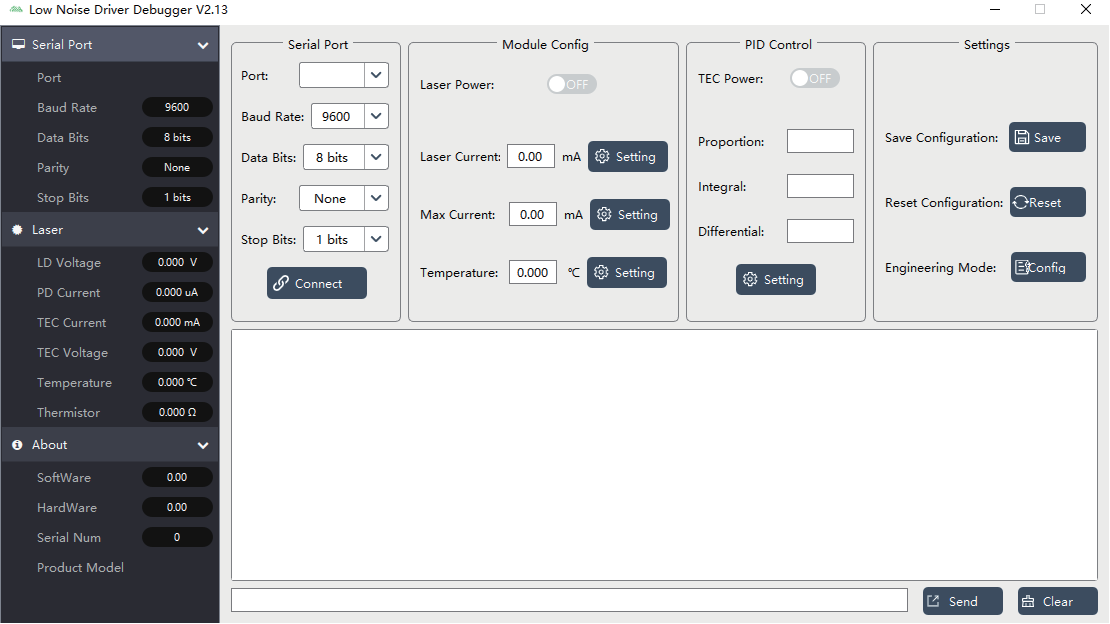Click gear Setting beside Laser Current

coord(627,157)
